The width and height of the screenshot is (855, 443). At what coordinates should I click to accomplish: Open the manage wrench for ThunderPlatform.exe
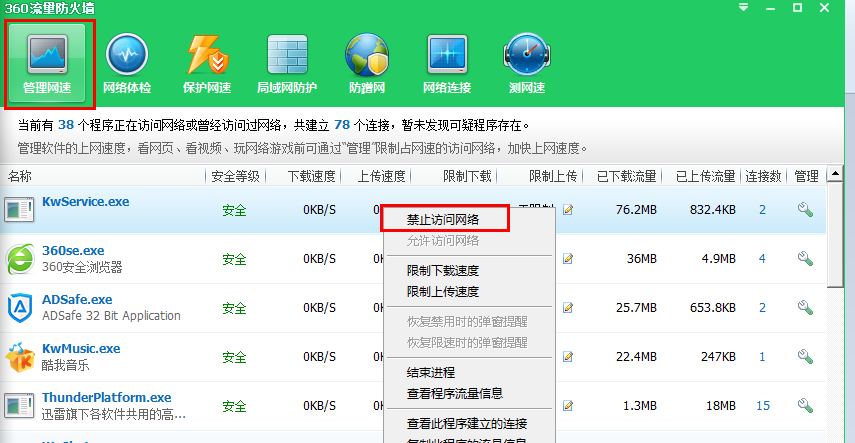pyautogui.click(x=805, y=405)
